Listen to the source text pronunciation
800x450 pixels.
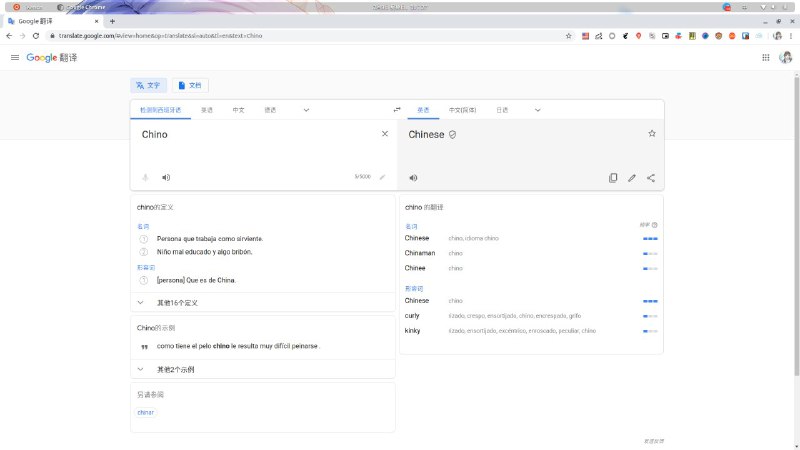[x=166, y=177]
